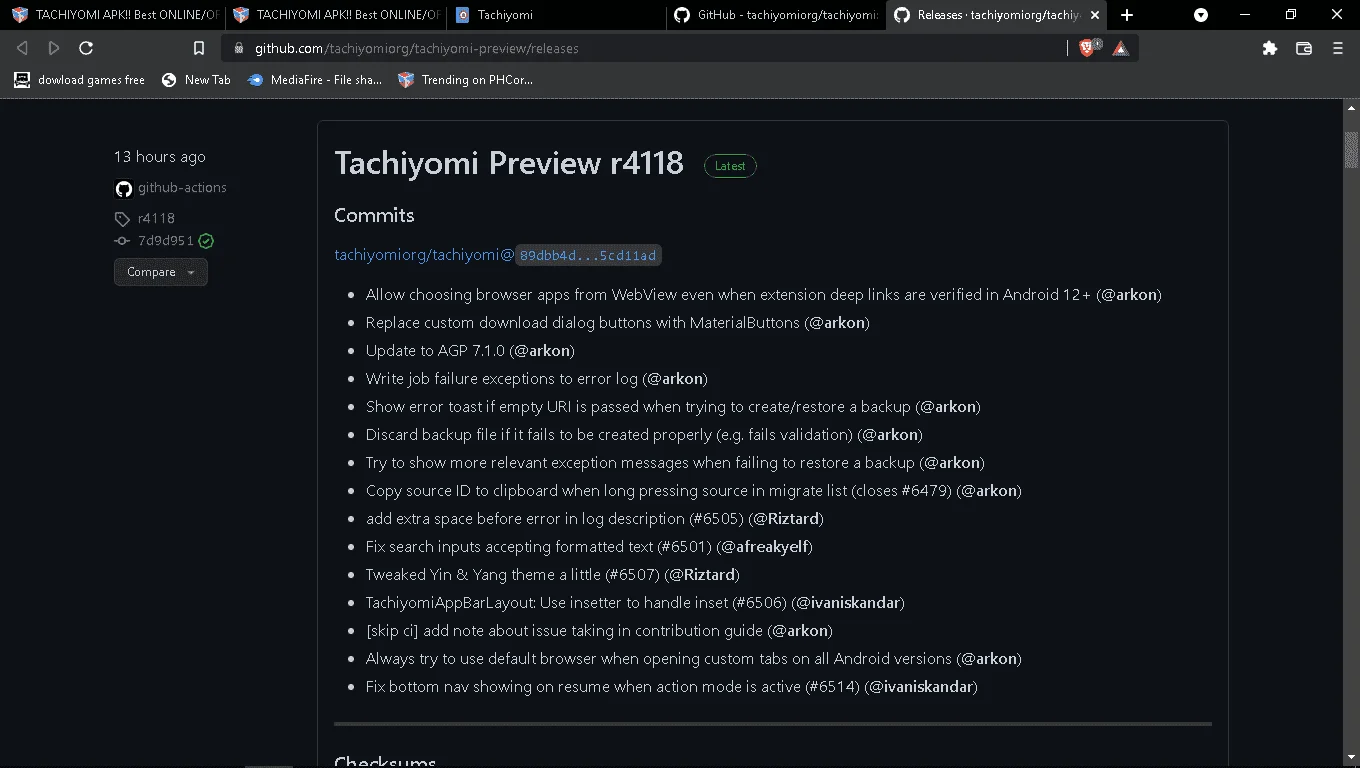1360x768 pixels.
Task: Click the Latest label badge
Action: coord(730,166)
